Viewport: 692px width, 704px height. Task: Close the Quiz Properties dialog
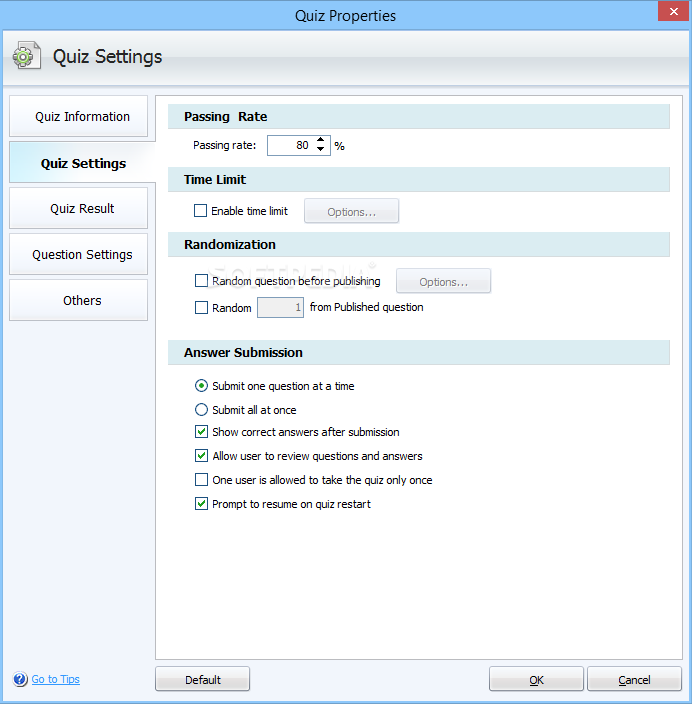[674, 11]
